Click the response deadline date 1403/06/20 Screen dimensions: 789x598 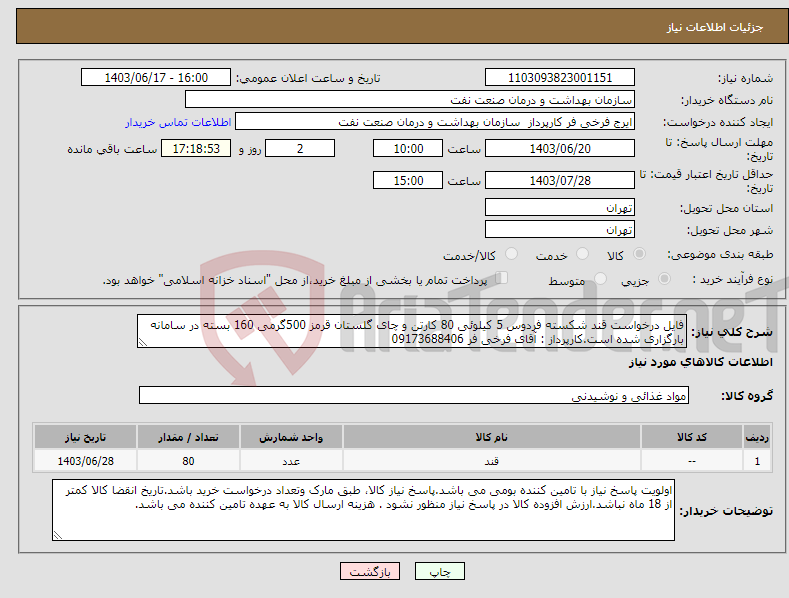coord(560,148)
